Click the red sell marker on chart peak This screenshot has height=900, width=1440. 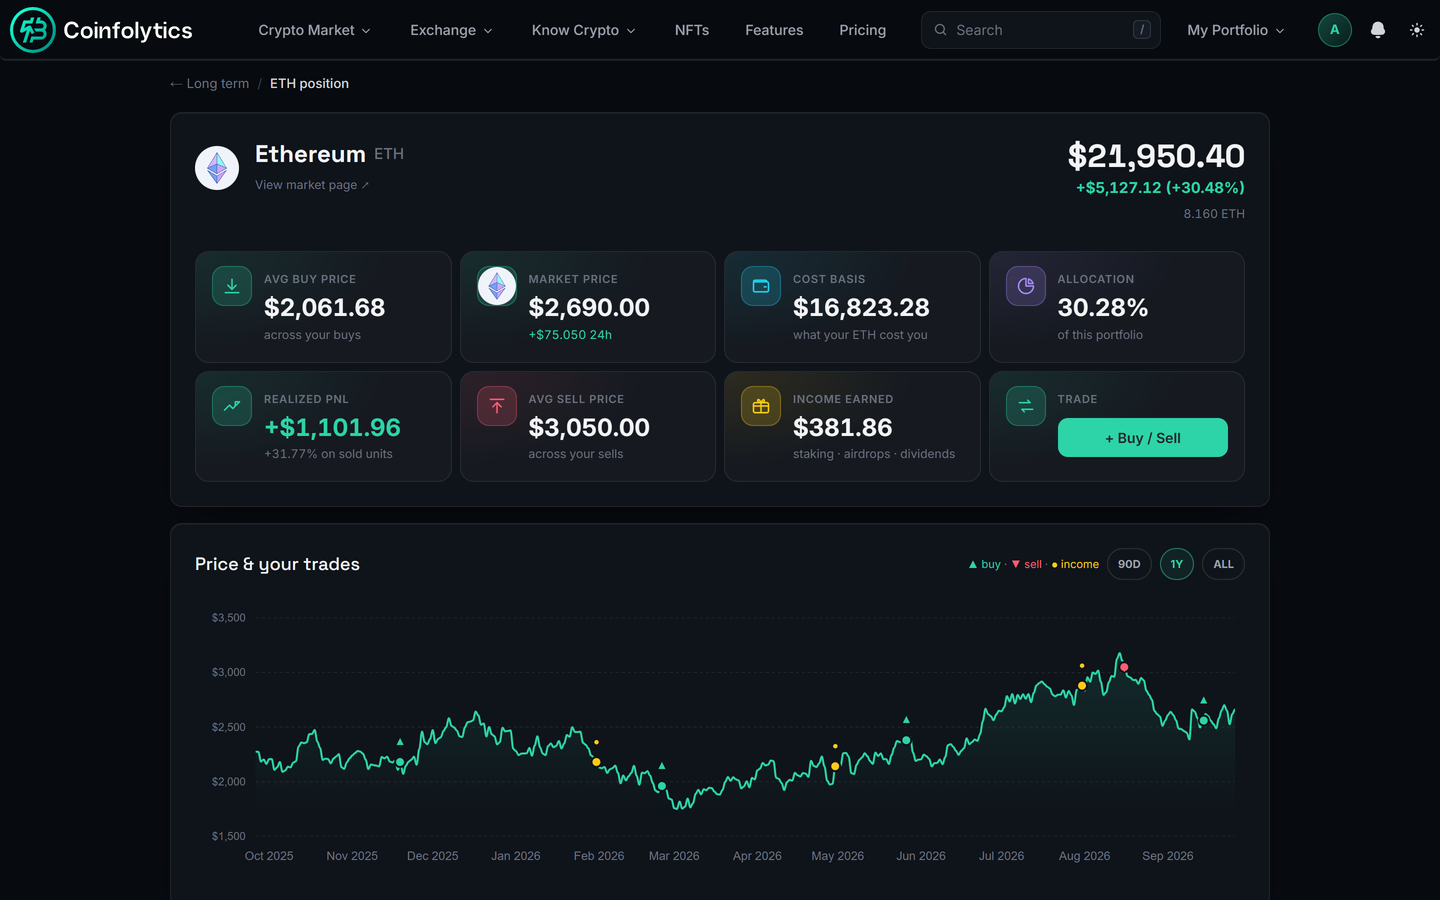pos(1125,667)
